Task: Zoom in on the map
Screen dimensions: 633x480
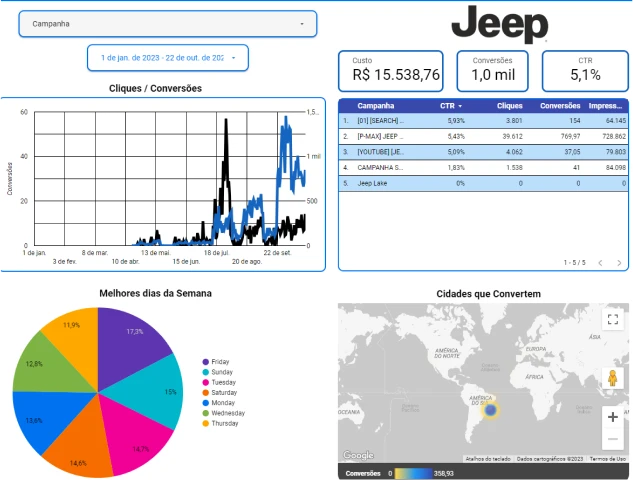Action: [x=613, y=417]
